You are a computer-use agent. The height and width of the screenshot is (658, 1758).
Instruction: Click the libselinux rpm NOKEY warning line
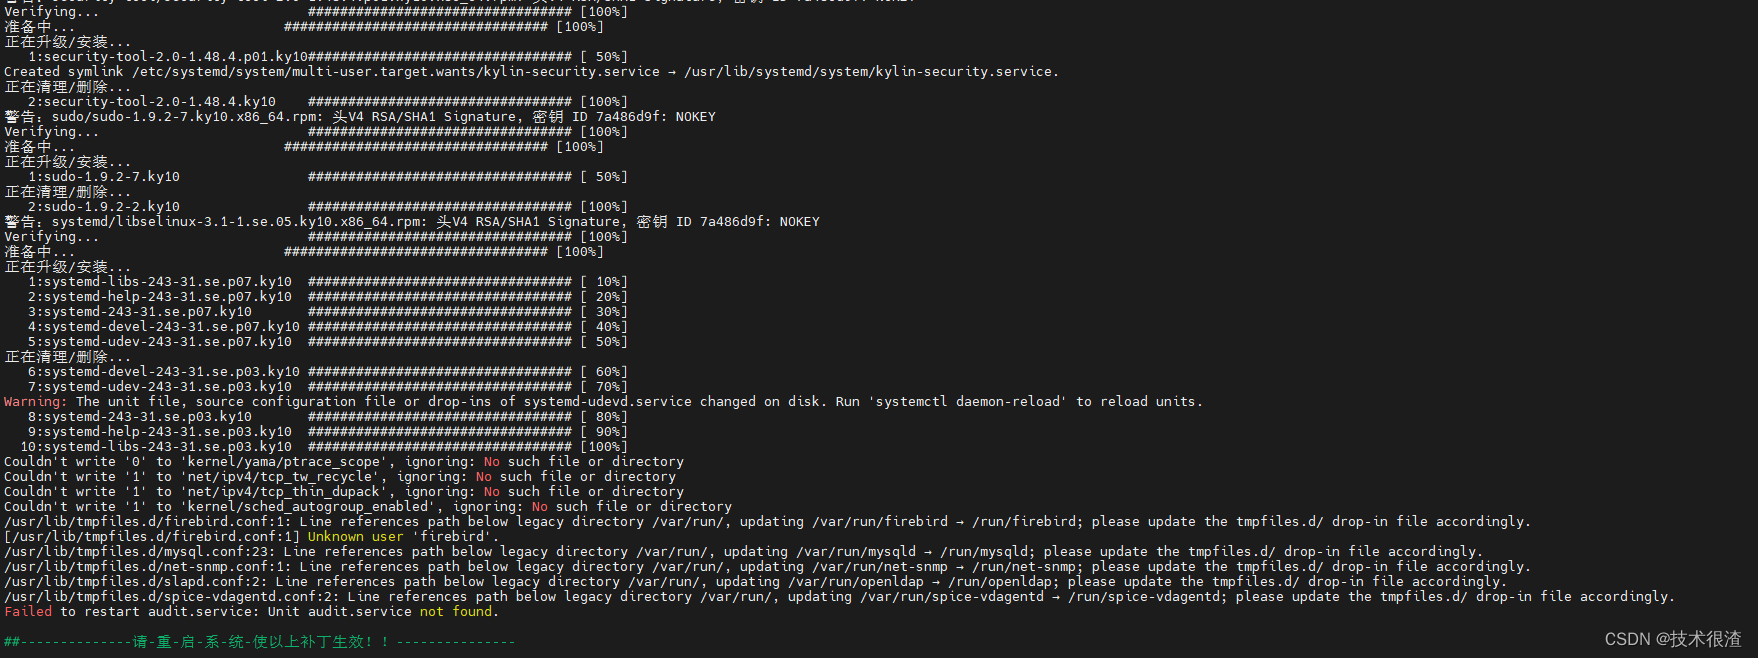point(412,221)
